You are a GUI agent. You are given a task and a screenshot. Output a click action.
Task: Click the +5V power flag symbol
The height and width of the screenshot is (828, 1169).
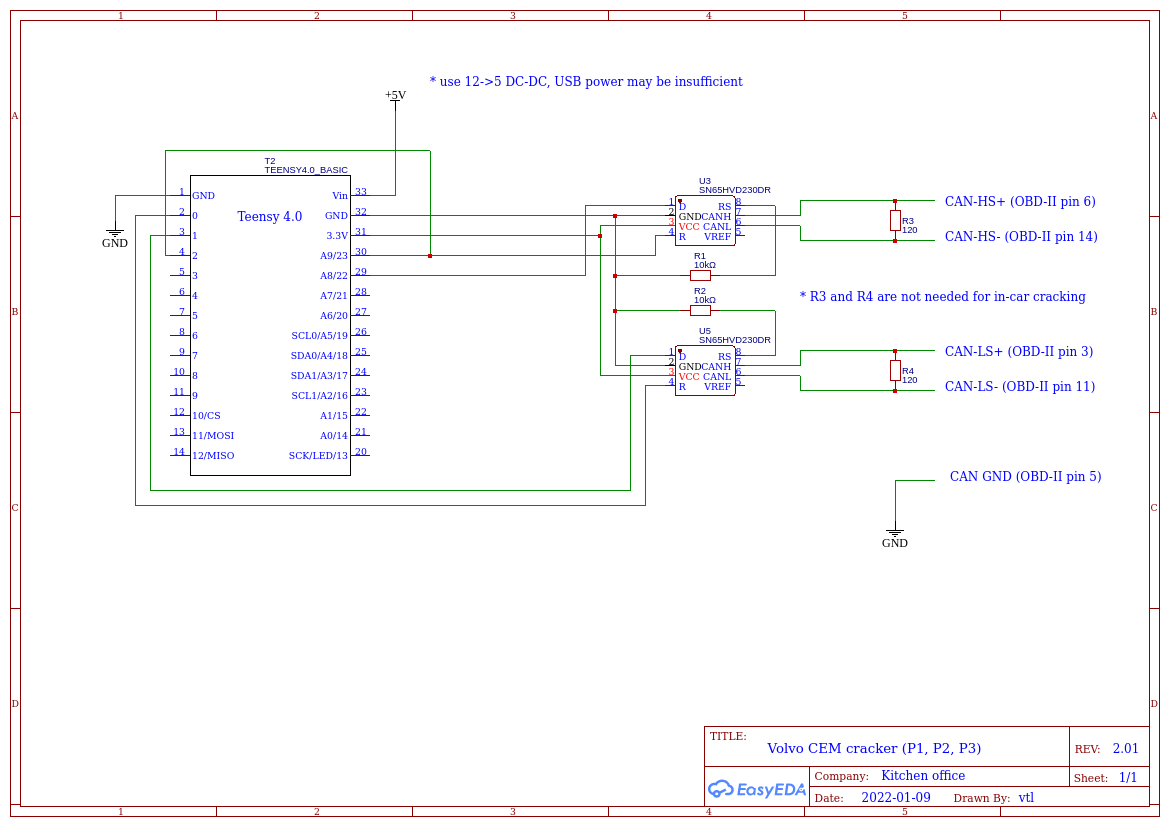tap(396, 98)
